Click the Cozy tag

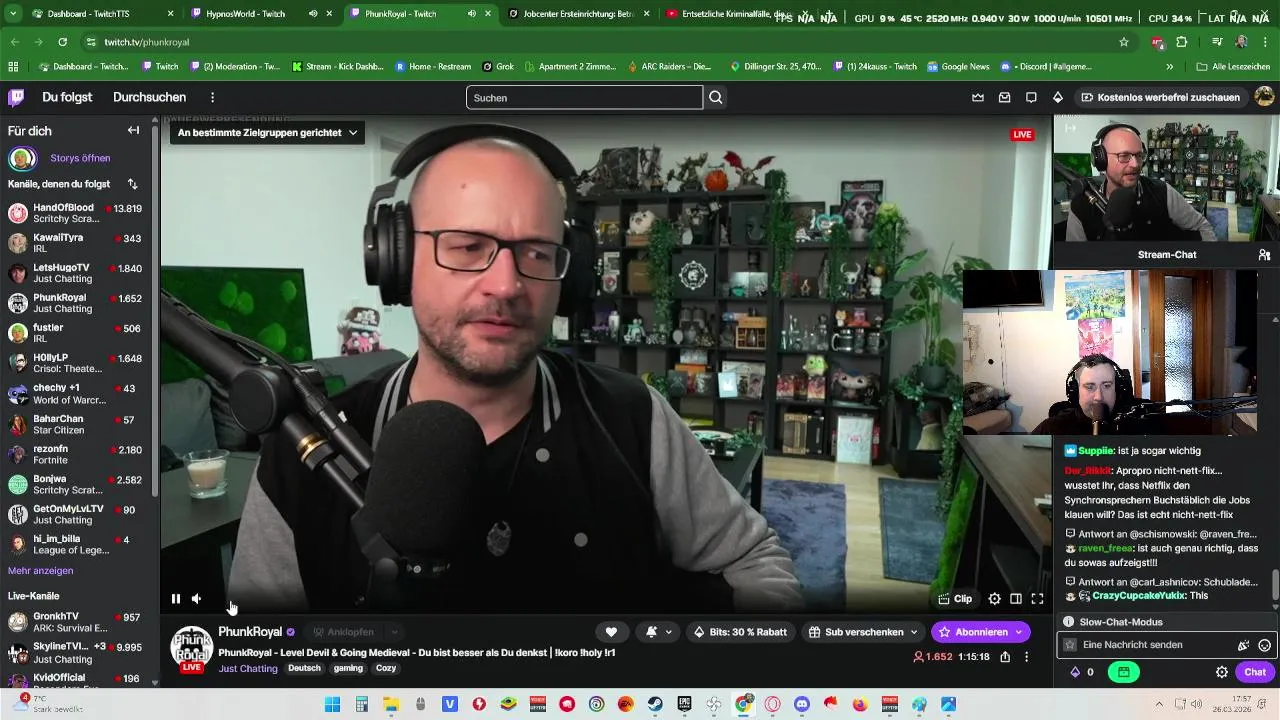(x=386, y=669)
